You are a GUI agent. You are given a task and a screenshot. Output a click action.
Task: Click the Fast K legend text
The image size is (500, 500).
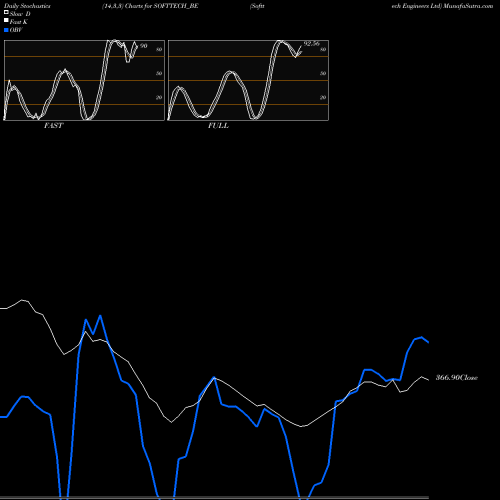[19, 22]
